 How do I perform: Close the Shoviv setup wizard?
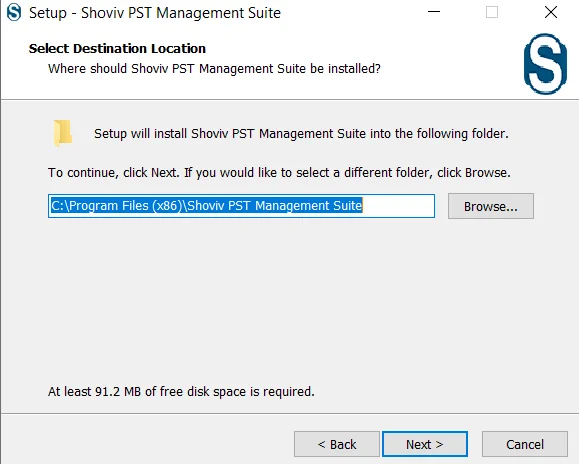(551, 12)
